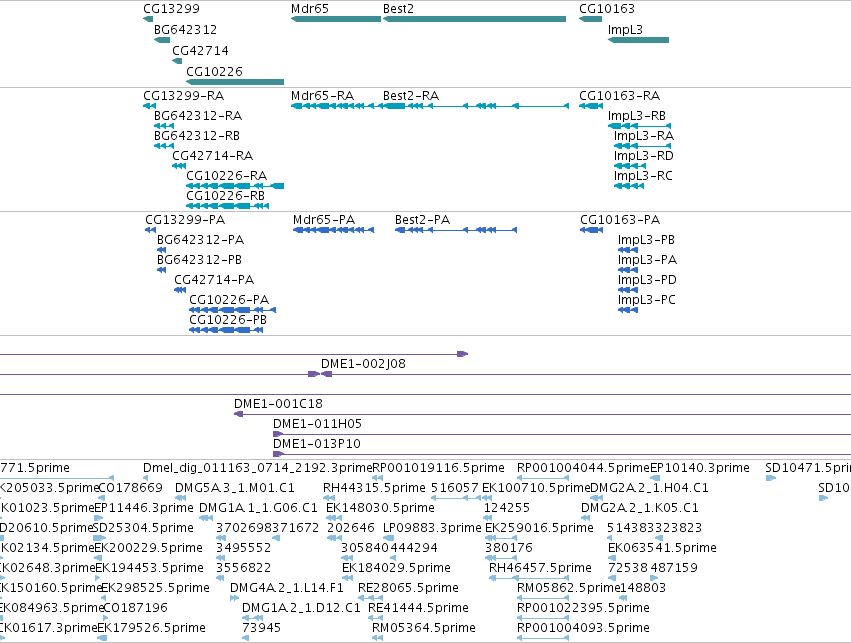Select protein CG13299-PA label
This screenshot has height=643, width=851.
[185, 220]
